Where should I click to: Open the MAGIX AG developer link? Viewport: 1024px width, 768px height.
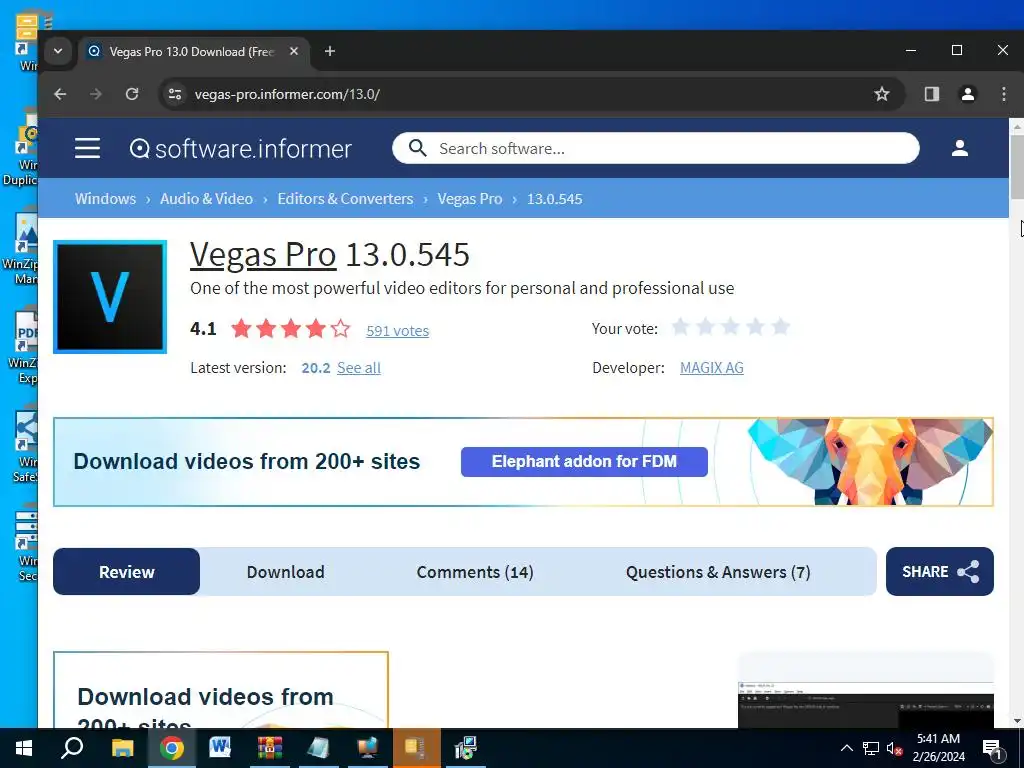[711, 368]
